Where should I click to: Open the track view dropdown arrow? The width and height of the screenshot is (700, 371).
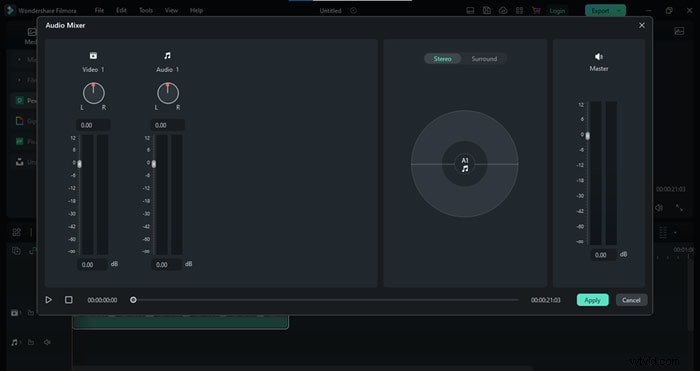coord(675,233)
